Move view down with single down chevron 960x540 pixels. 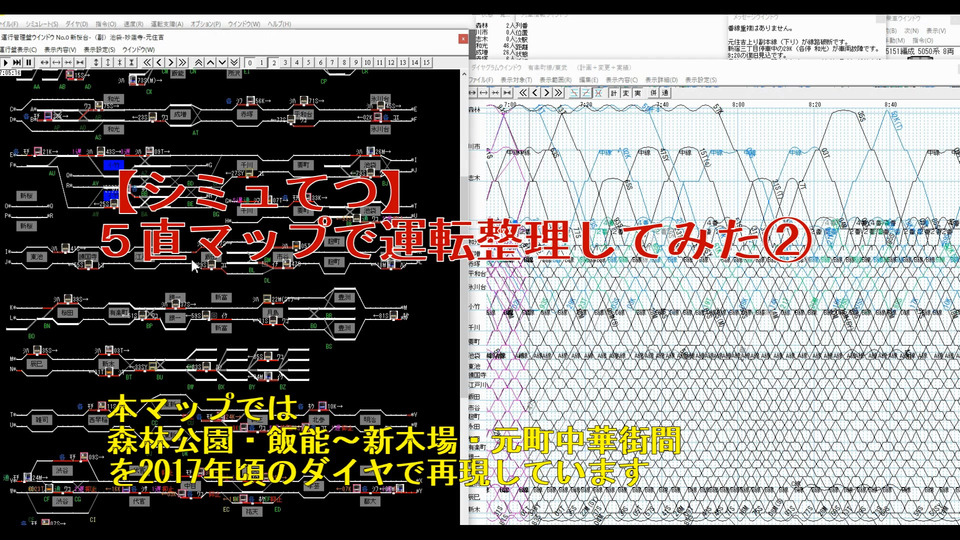222,62
